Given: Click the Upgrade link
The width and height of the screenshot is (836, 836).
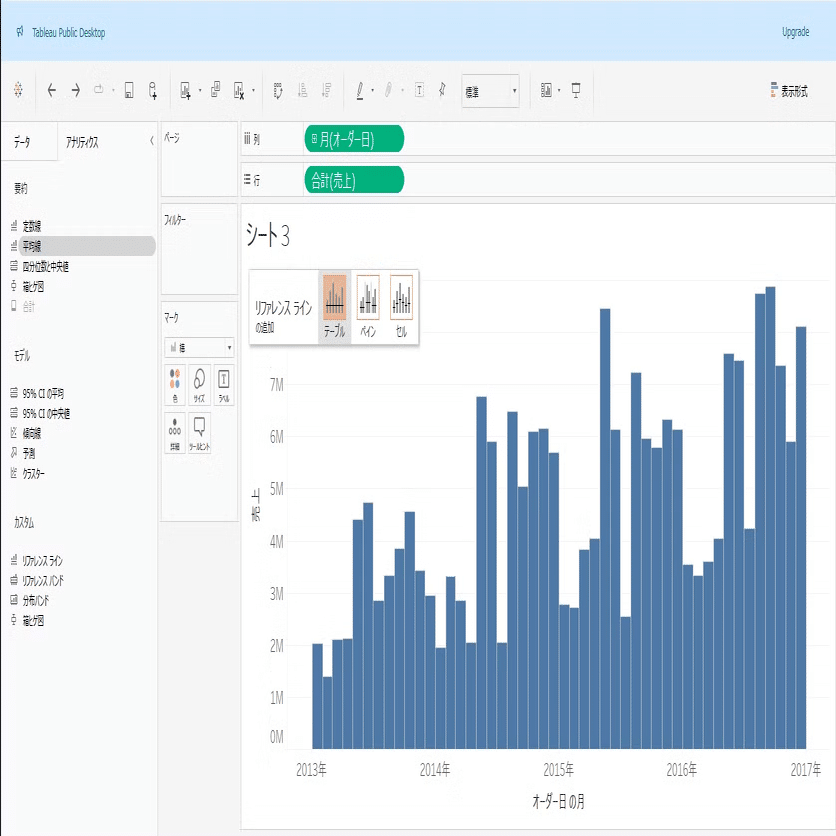Looking at the screenshot, I should click(x=795, y=32).
